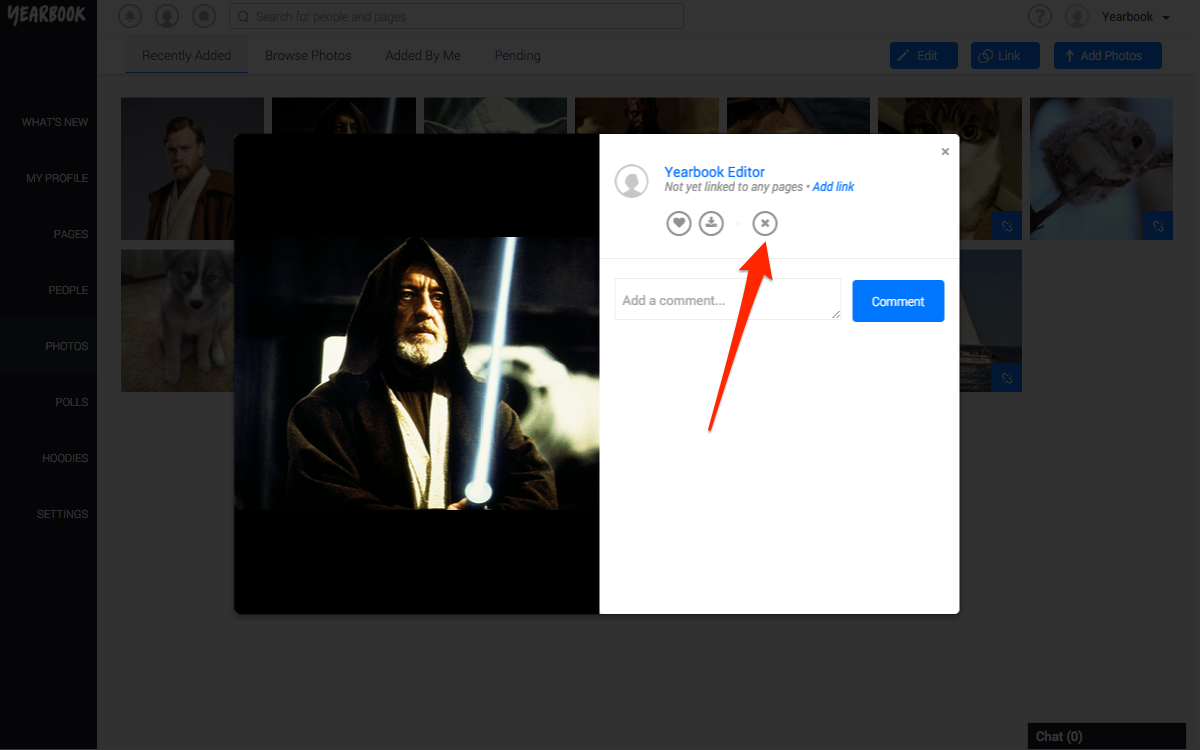Open the Yearbook Editor avatar in dialog
The width and height of the screenshot is (1200, 750).
point(631,181)
